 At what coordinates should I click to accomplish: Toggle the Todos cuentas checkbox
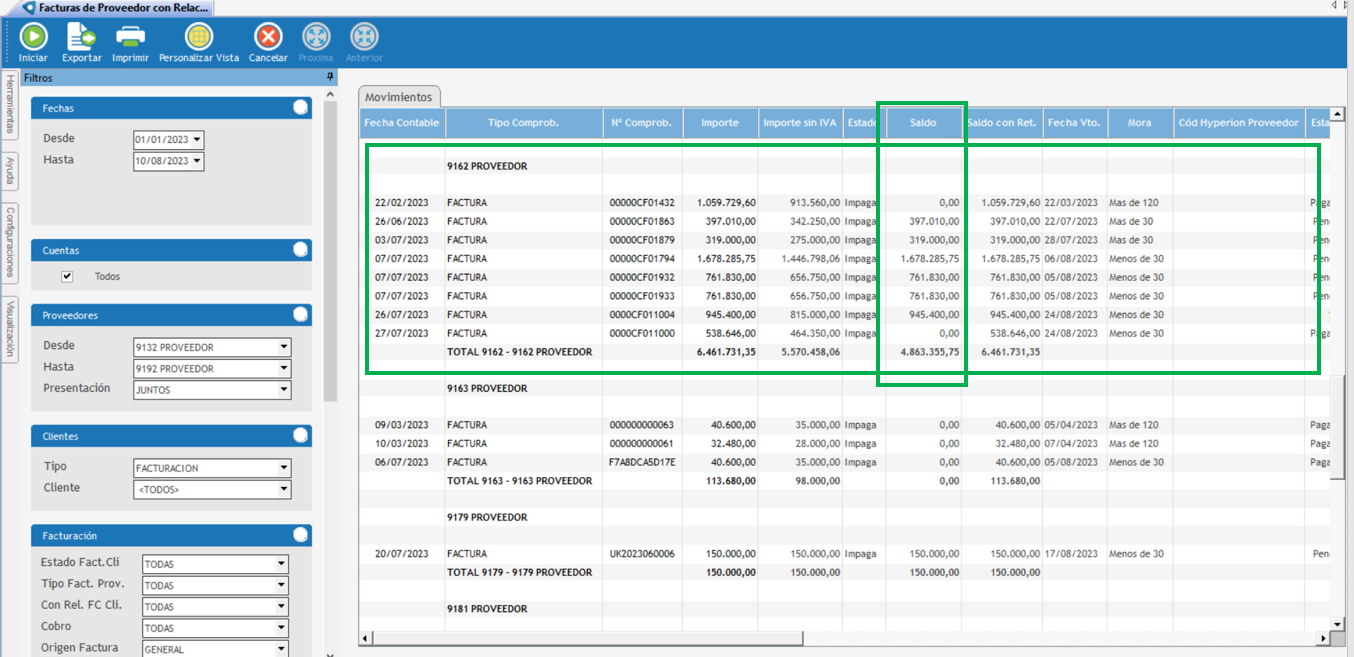(67, 276)
